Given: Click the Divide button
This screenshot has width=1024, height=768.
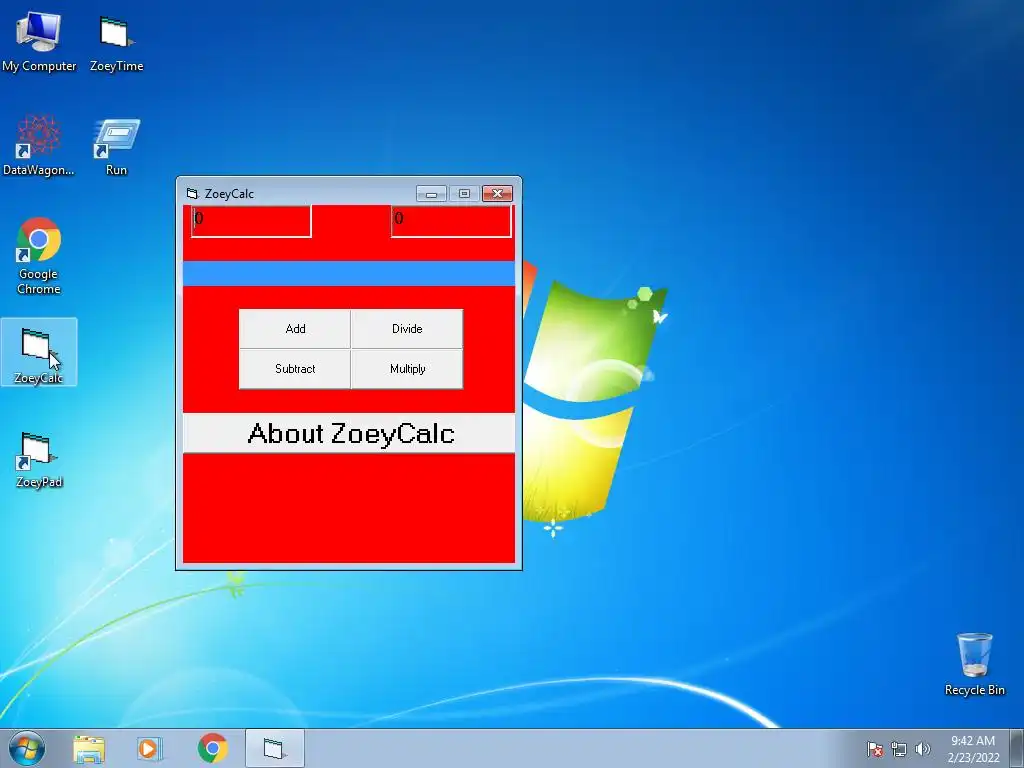Looking at the screenshot, I should pyautogui.click(x=407, y=329).
